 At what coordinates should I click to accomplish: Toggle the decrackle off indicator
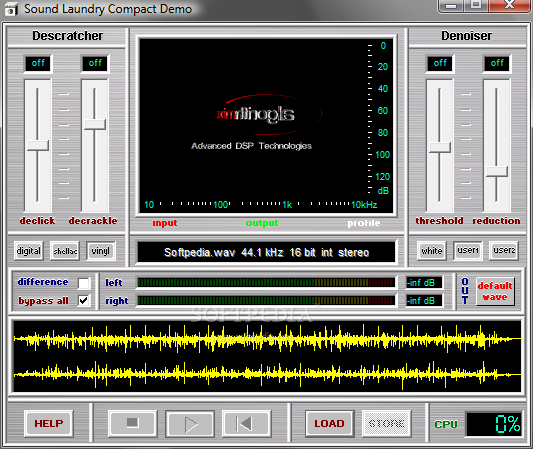[95, 63]
